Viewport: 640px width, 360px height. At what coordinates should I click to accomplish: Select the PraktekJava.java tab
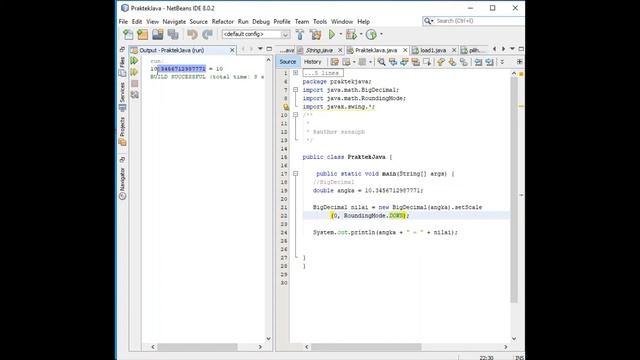pyautogui.click(x=376, y=50)
